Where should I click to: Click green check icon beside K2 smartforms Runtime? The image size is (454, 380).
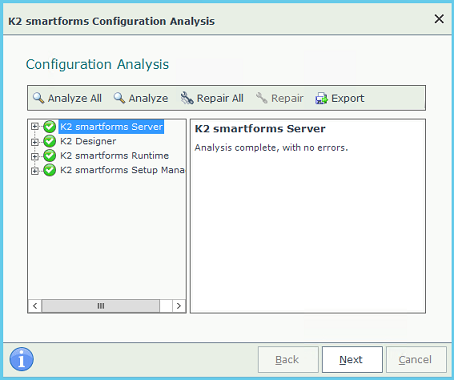50,156
